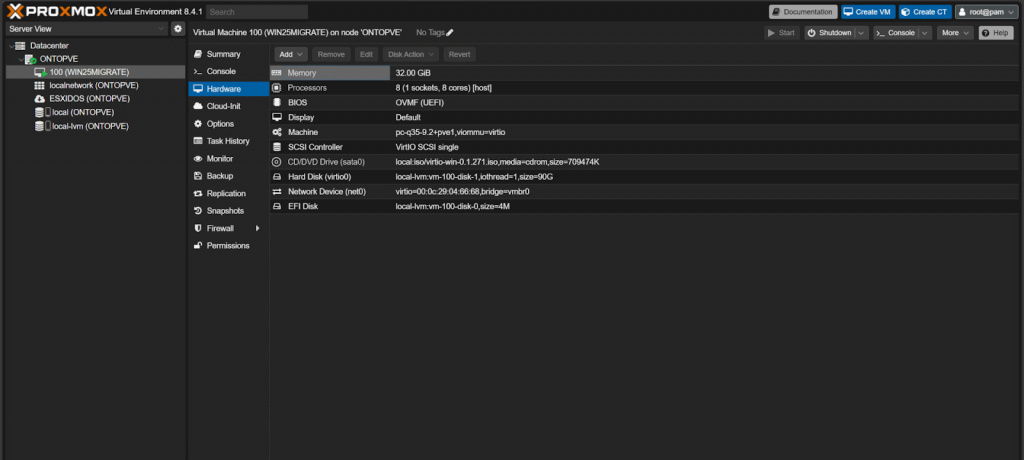This screenshot has height=460, width=1024.
Task: Click the Remove hardware button
Action: tap(331, 54)
